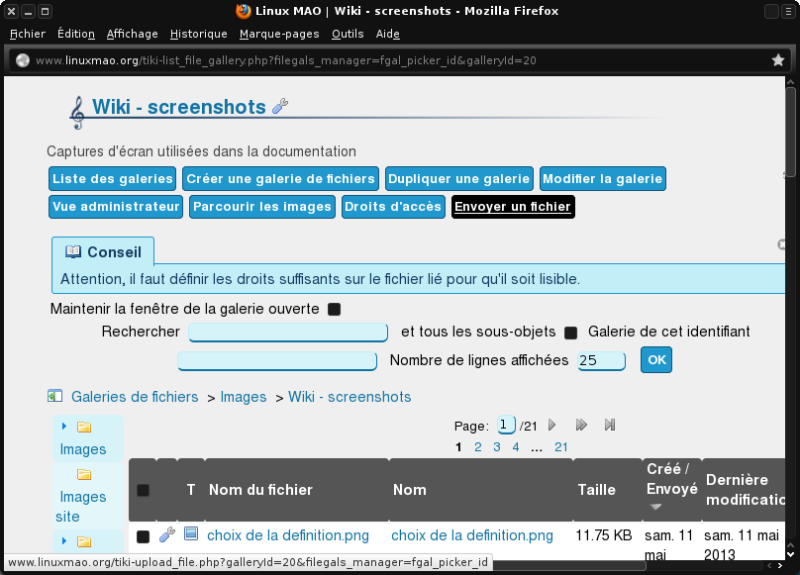This screenshot has width=800, height=575.
Task: Click the wrench icon beside Wiki - screenshots title
Action: pyautogui.click(x=280, y=106)
